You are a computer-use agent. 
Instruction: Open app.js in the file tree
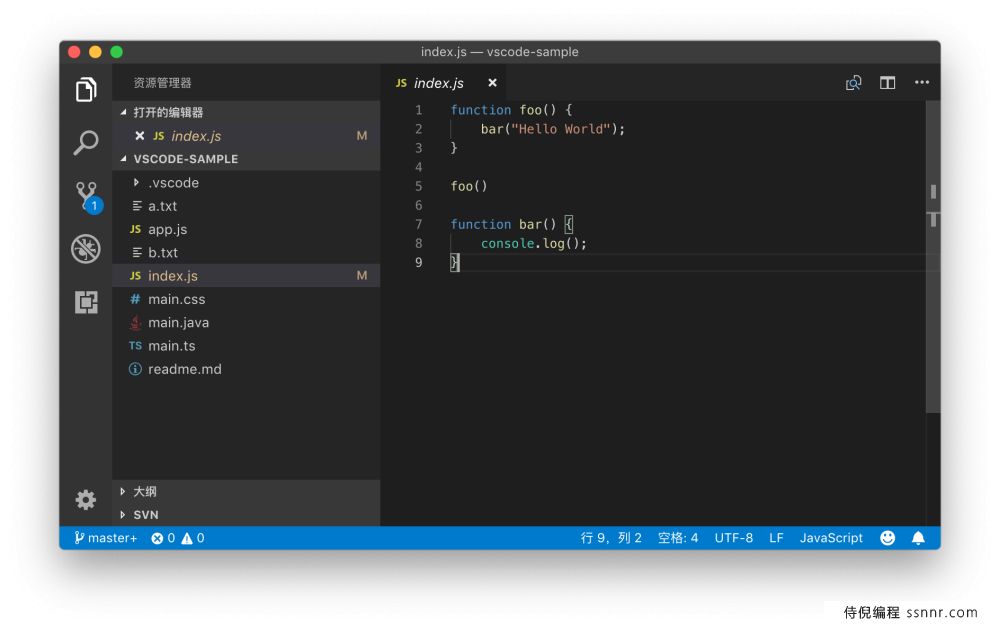[x=246, y=230]
